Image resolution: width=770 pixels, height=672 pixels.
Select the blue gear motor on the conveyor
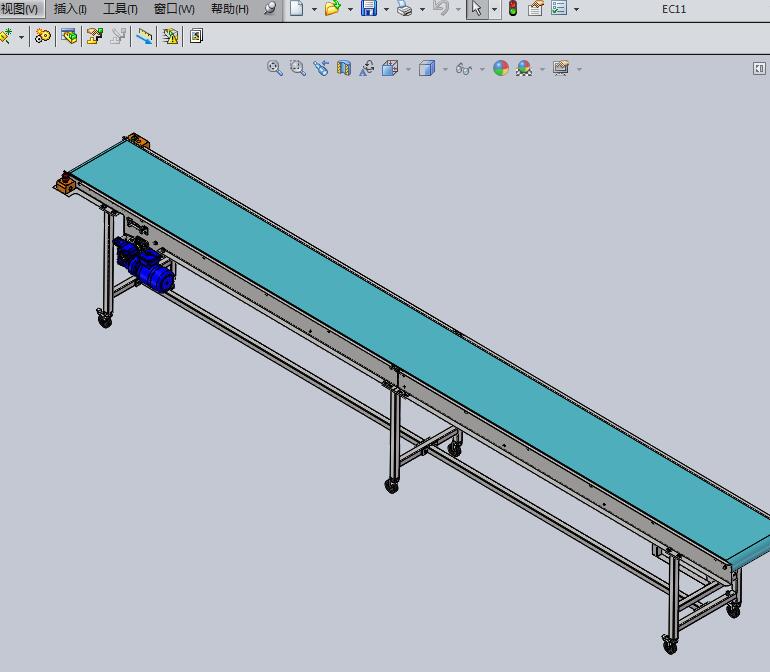pyautogui.click(x=145, y=265)
